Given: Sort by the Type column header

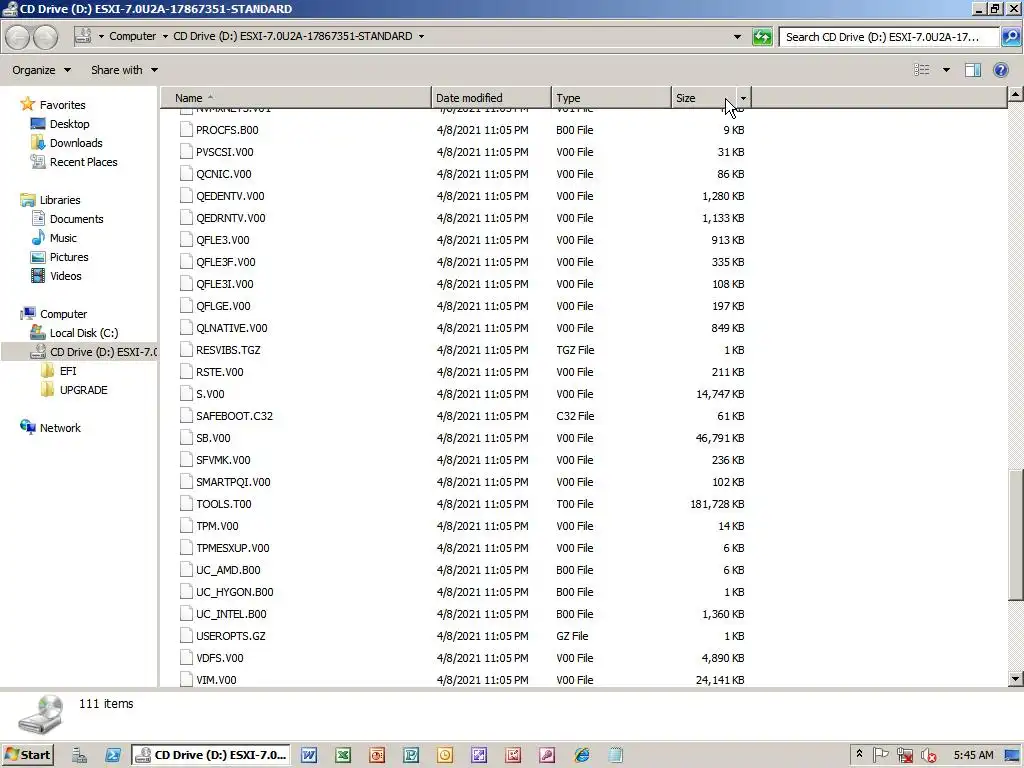Looking at the screenshot, I should (611, 98).
